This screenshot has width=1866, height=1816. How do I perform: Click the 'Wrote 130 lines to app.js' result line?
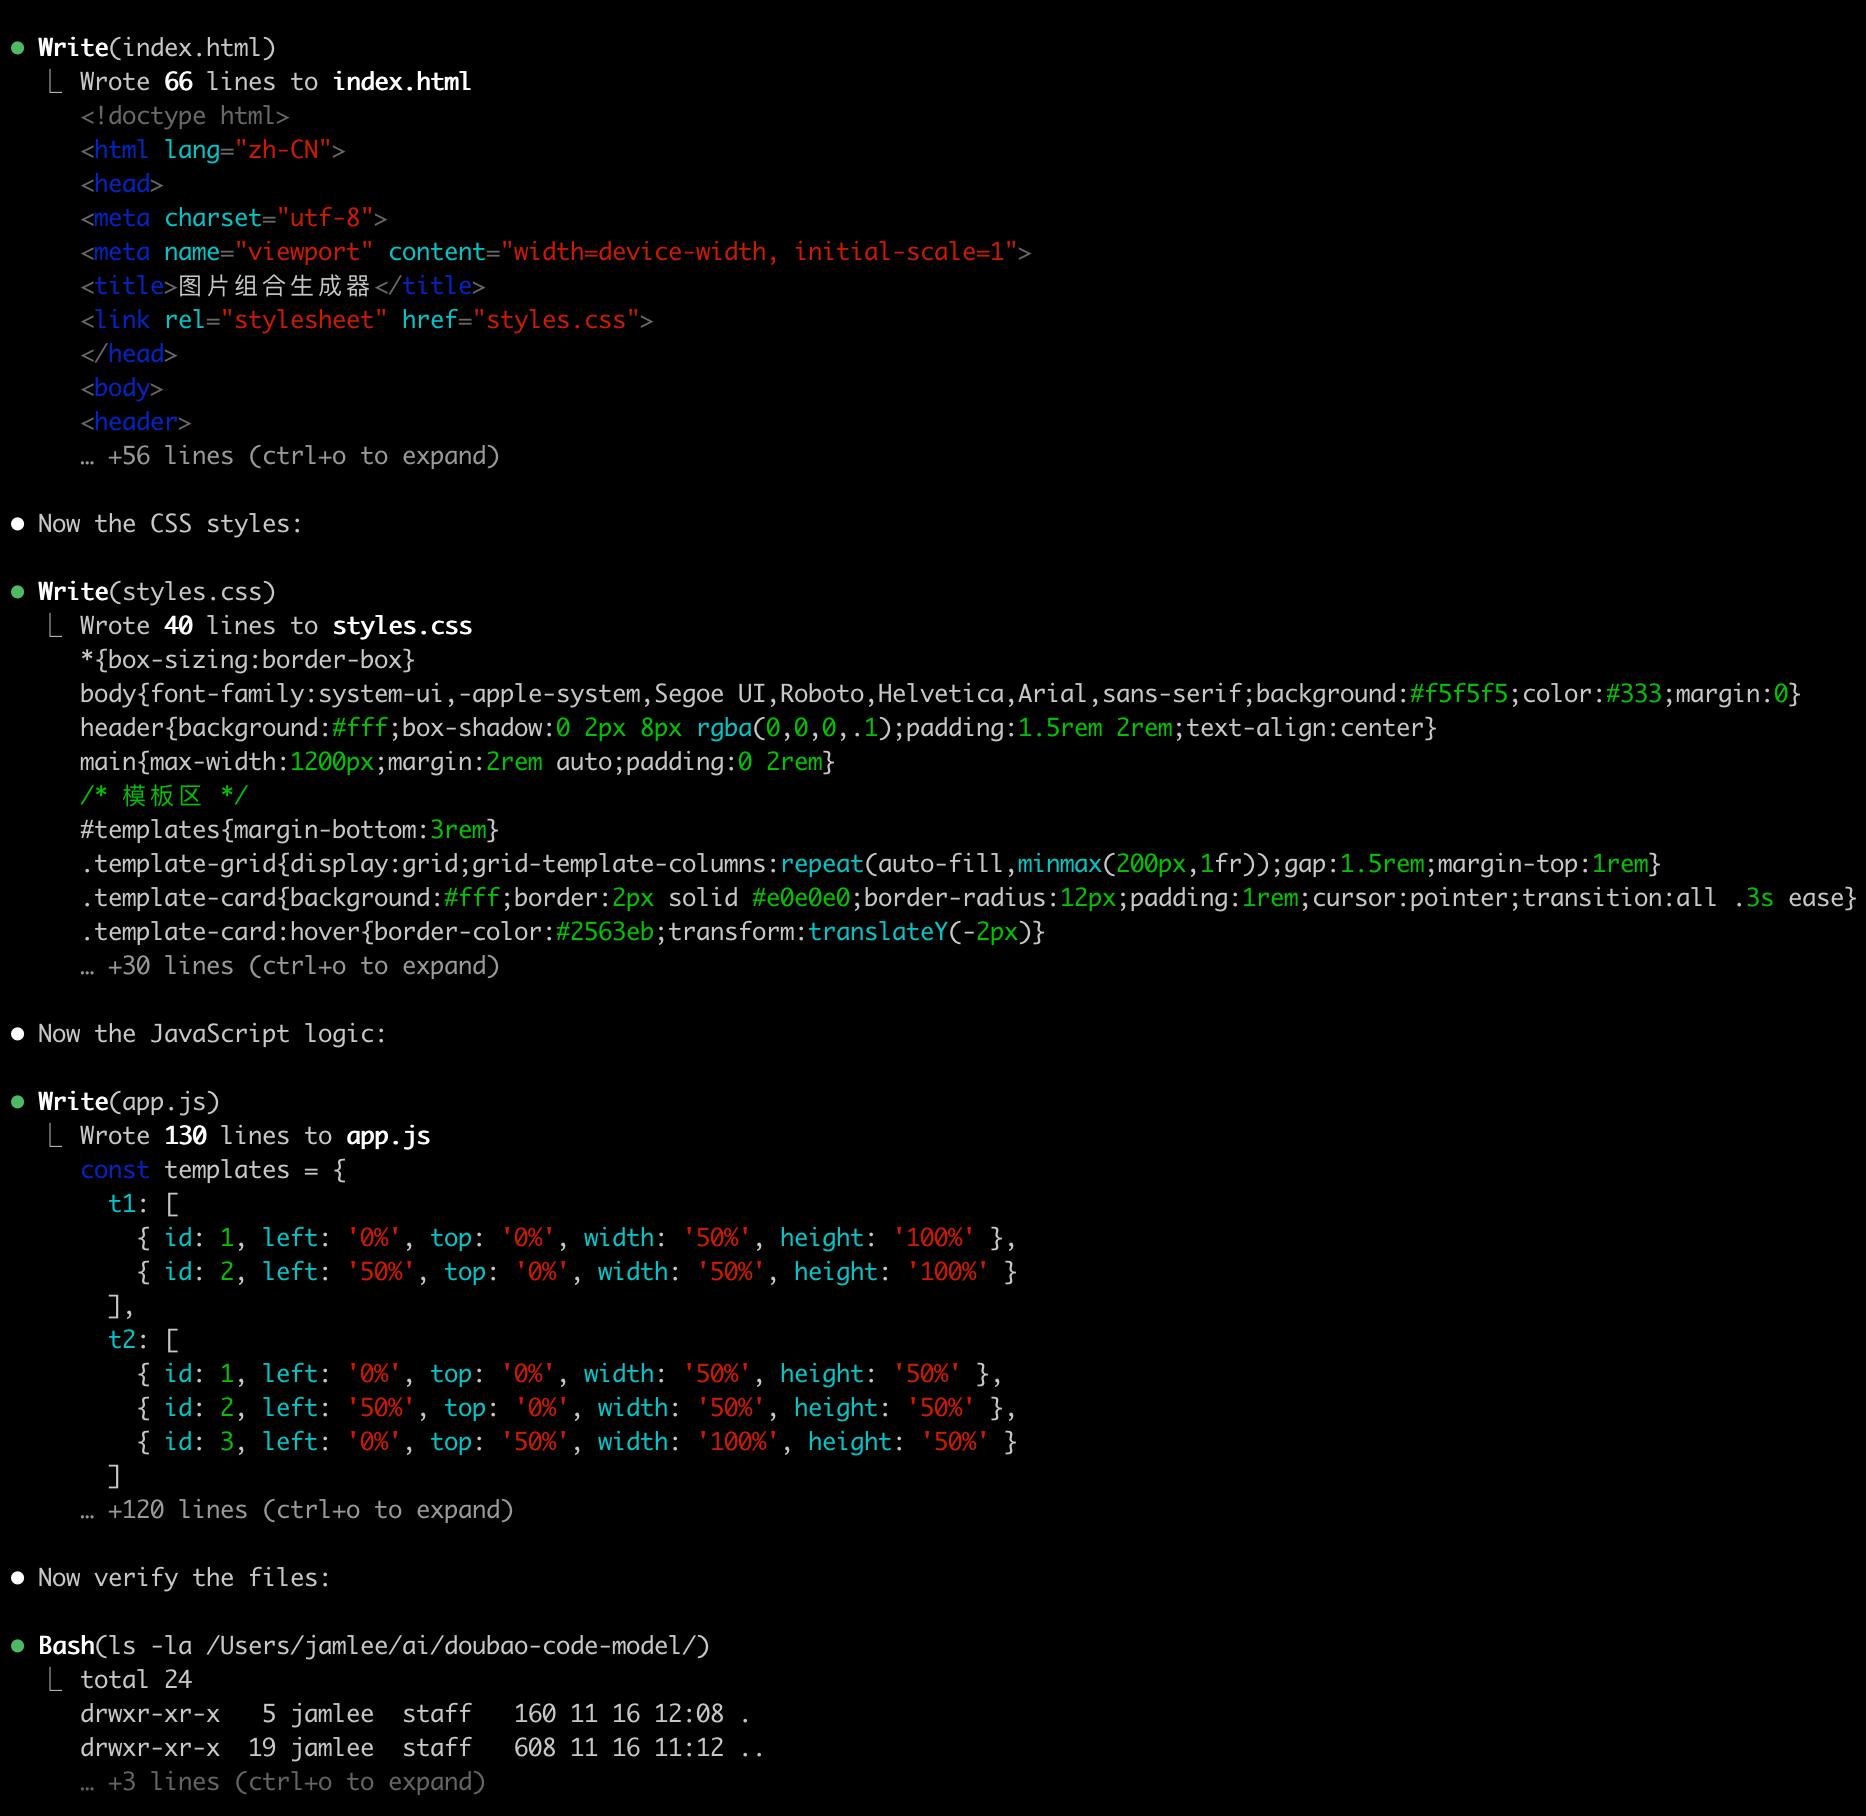[x=255, y=1136]
